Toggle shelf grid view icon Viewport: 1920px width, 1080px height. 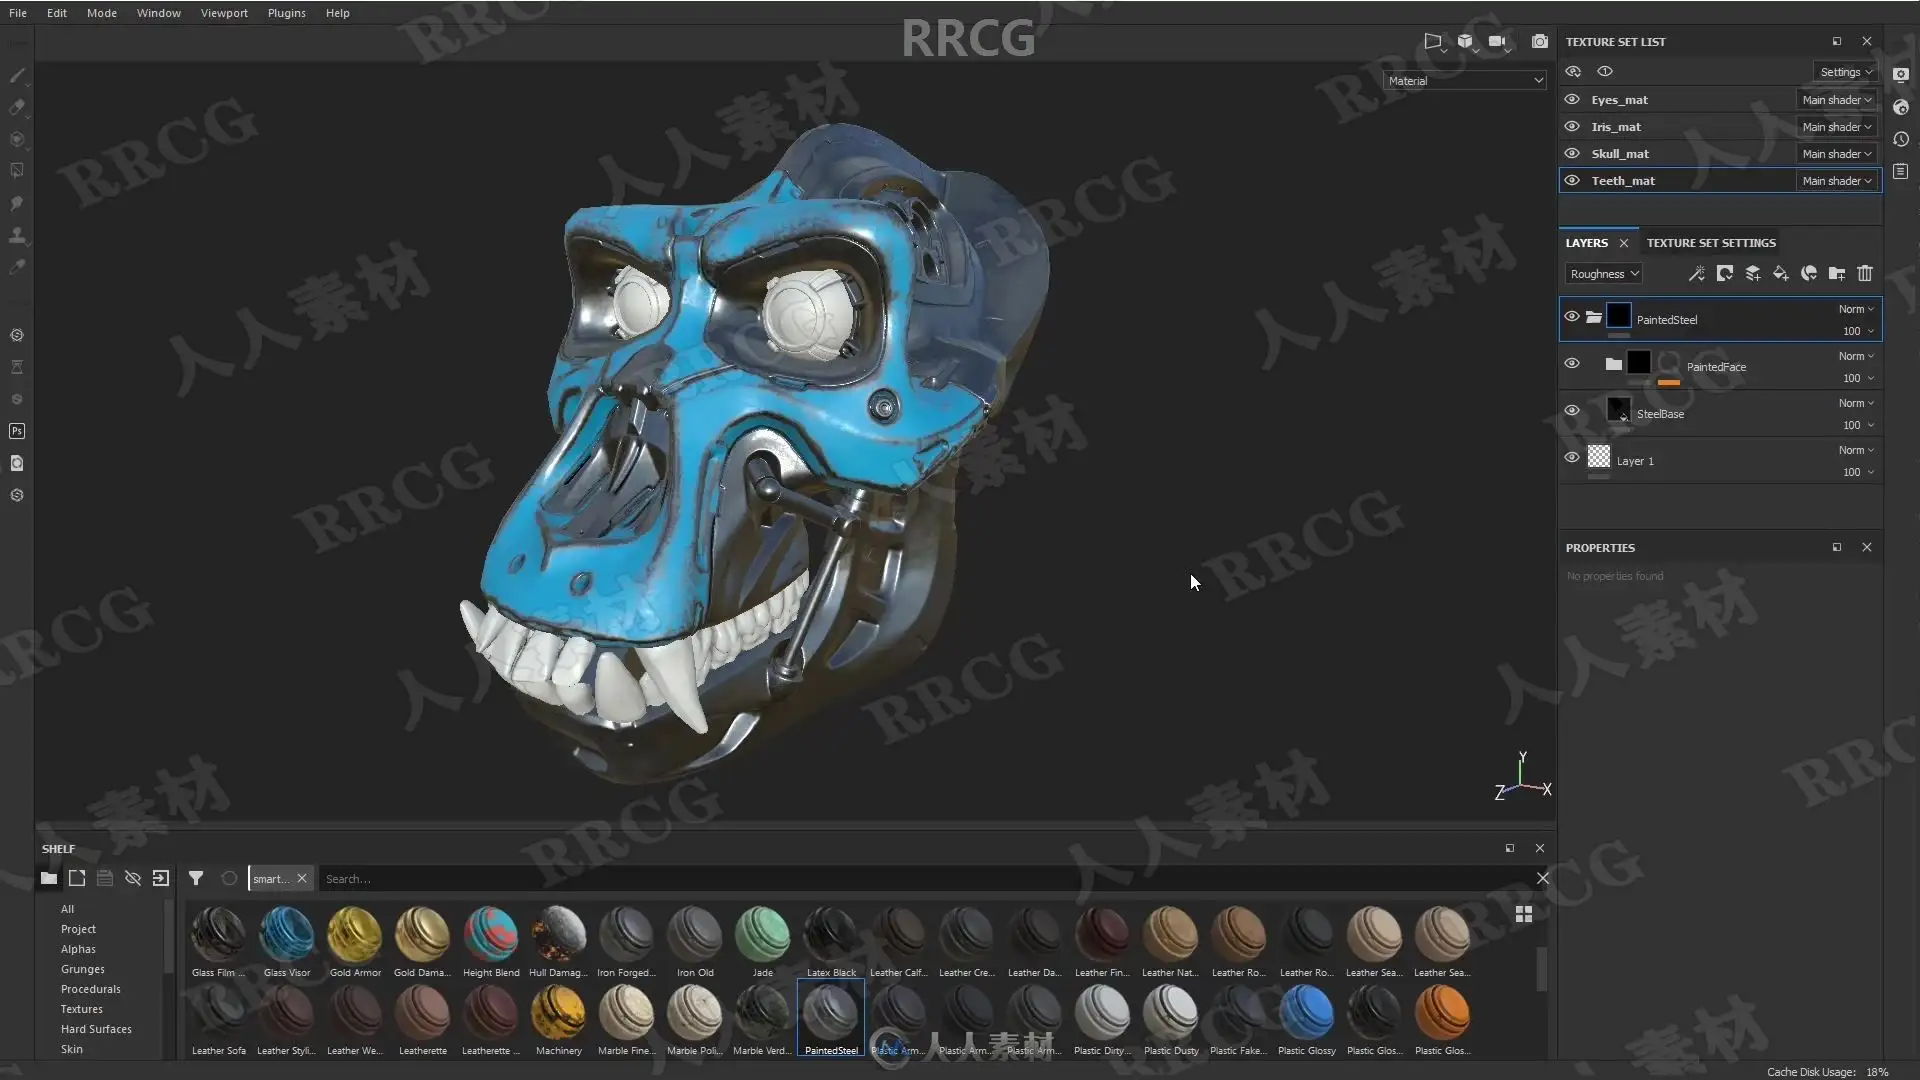point(1524,914)
